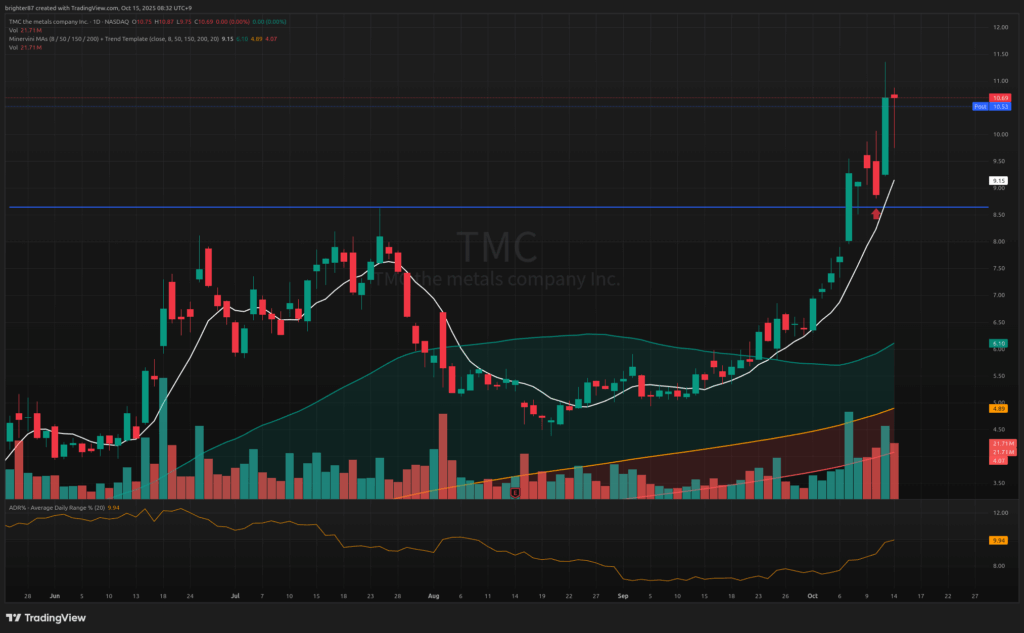Select the latest red candle at chart's right
The image size is (1024, 633).
[x=895, y=120]
